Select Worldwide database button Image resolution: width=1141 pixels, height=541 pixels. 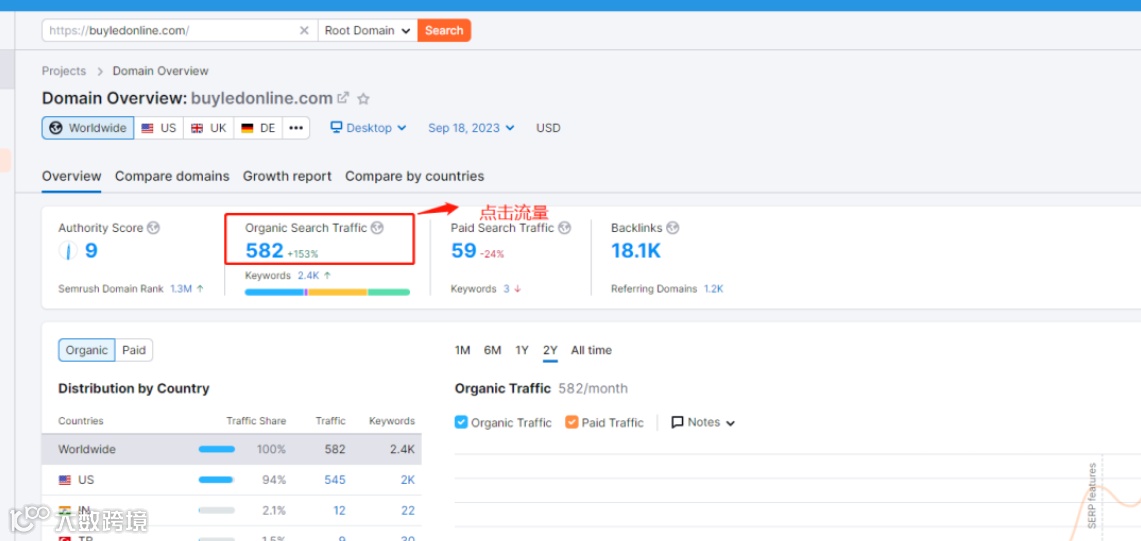point(87,128)
